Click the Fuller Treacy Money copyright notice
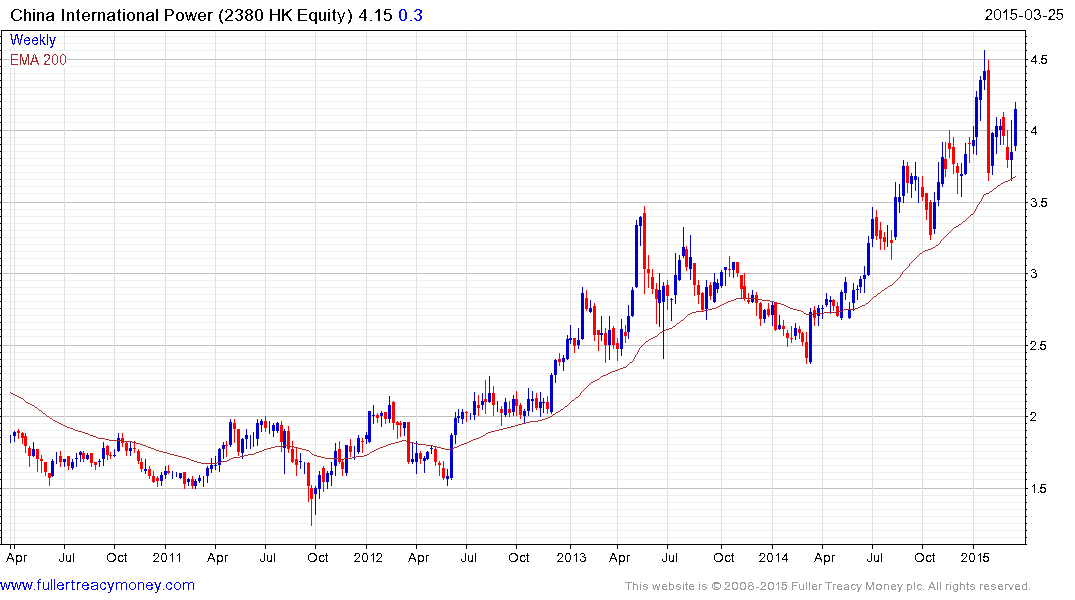 pos(827,586)
